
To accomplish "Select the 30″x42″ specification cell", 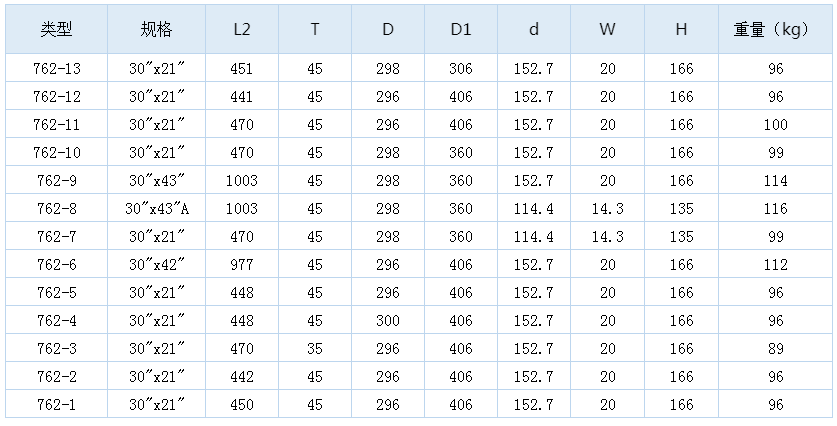I will point(157,264).
